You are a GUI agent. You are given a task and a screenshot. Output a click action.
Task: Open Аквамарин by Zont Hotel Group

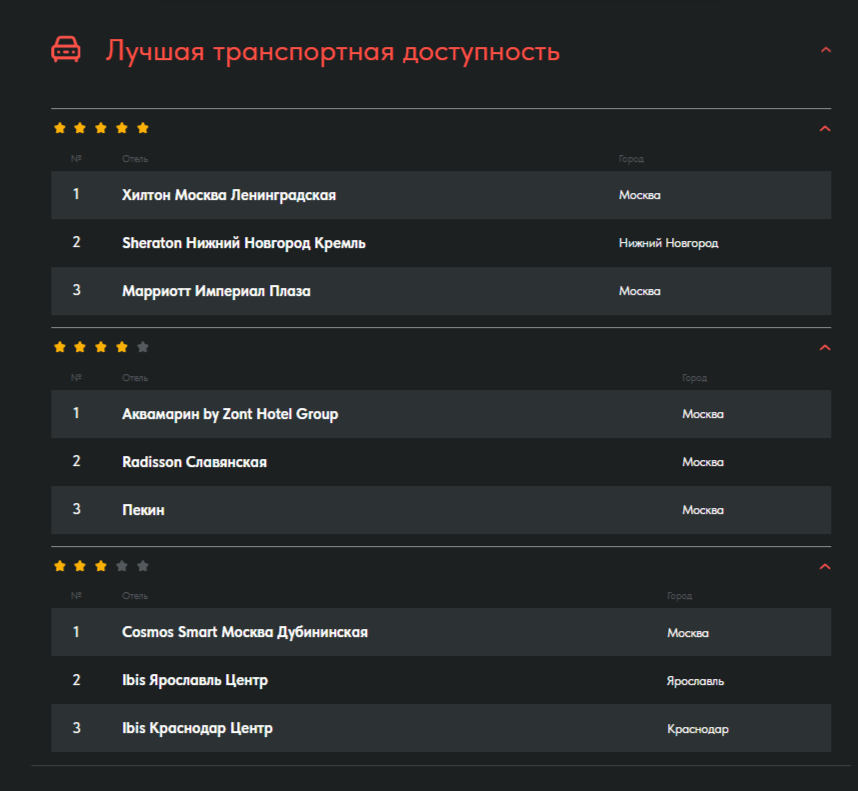(x=230, y=414)
